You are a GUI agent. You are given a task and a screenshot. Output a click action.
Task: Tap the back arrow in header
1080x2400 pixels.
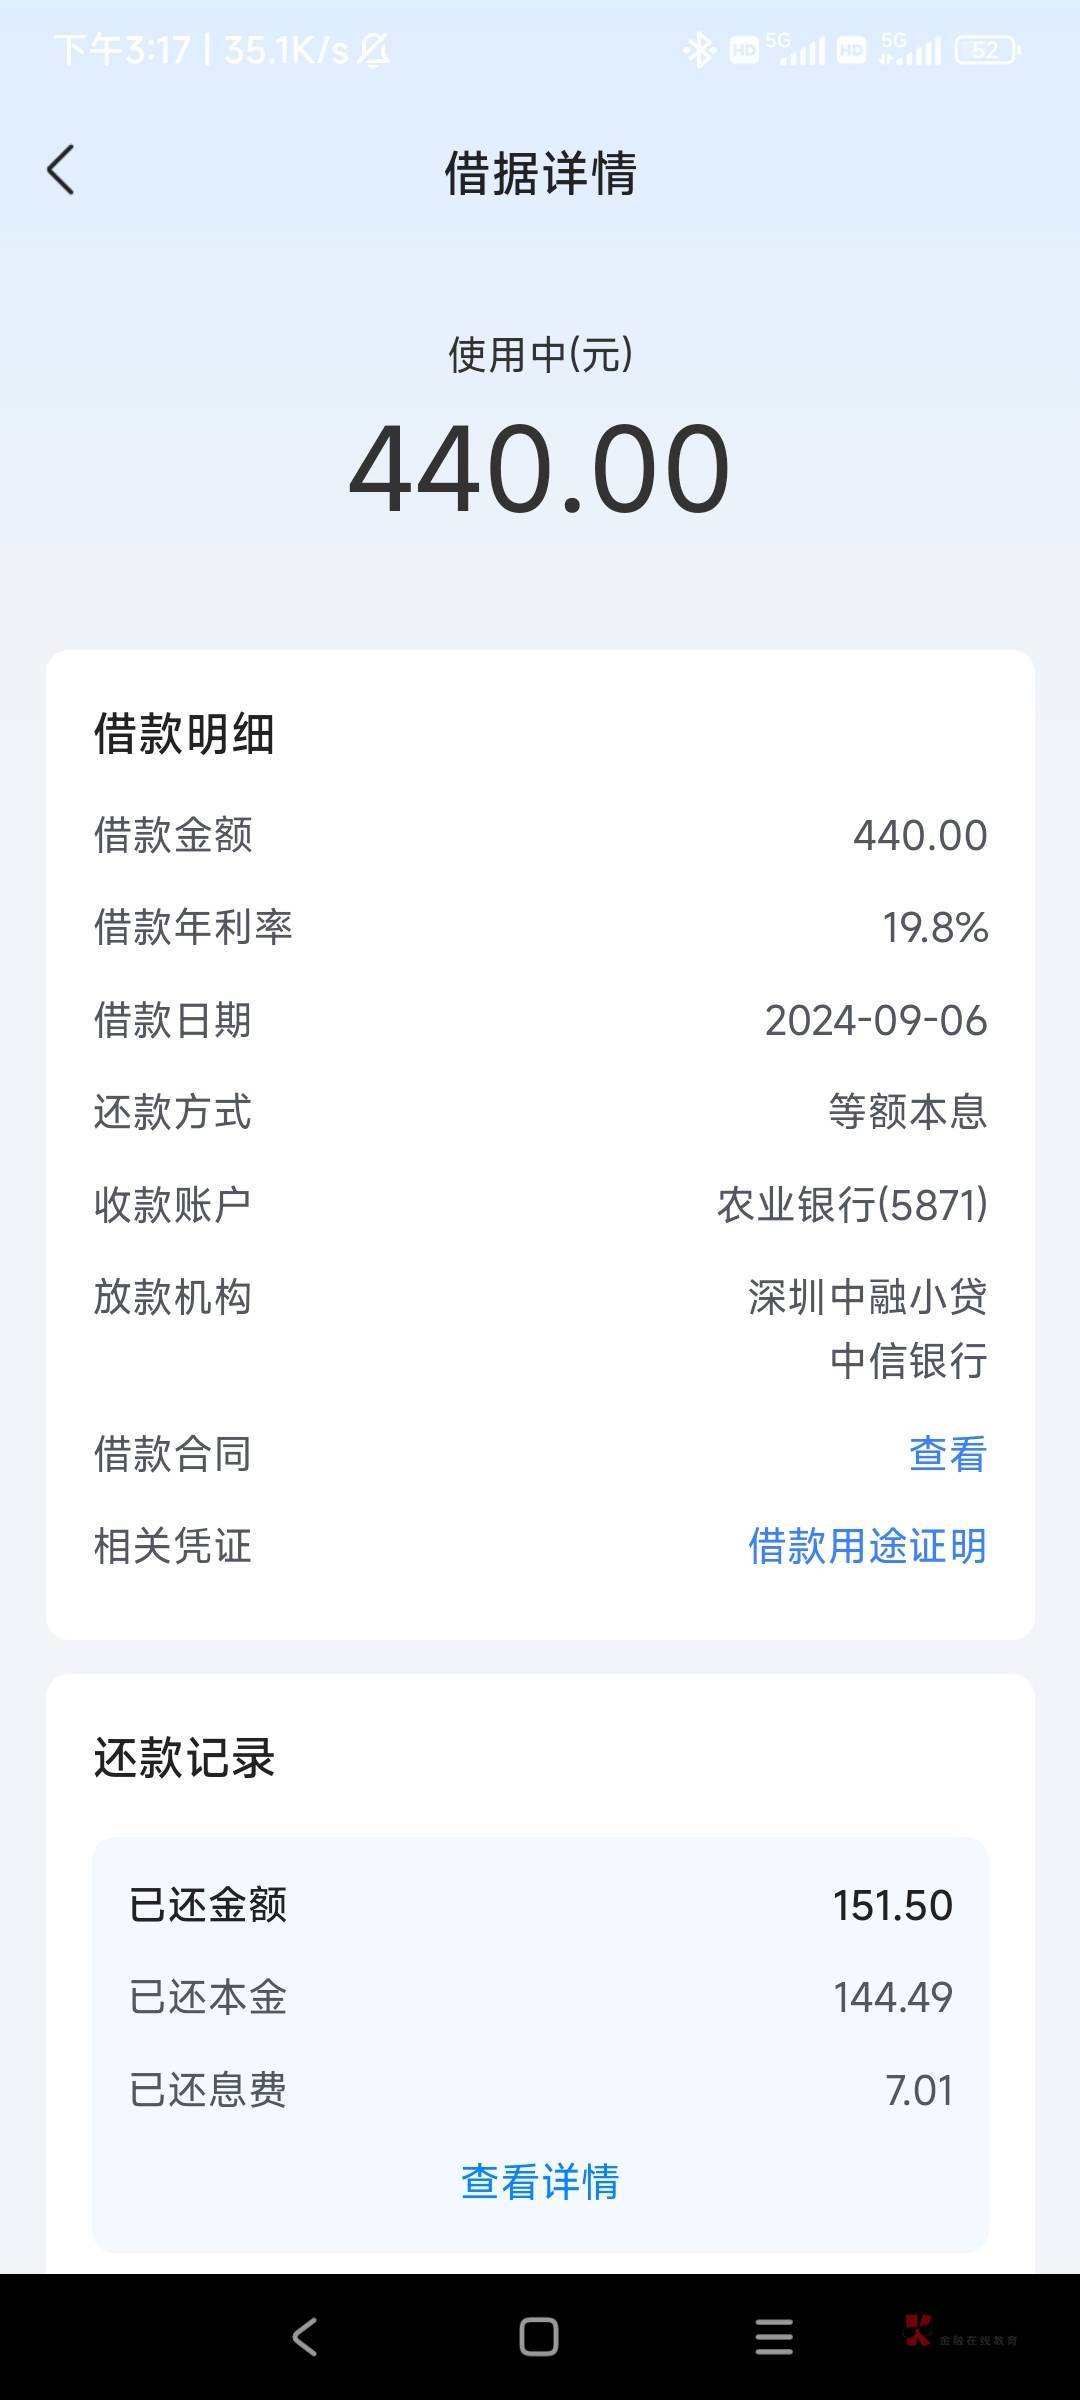61,170
